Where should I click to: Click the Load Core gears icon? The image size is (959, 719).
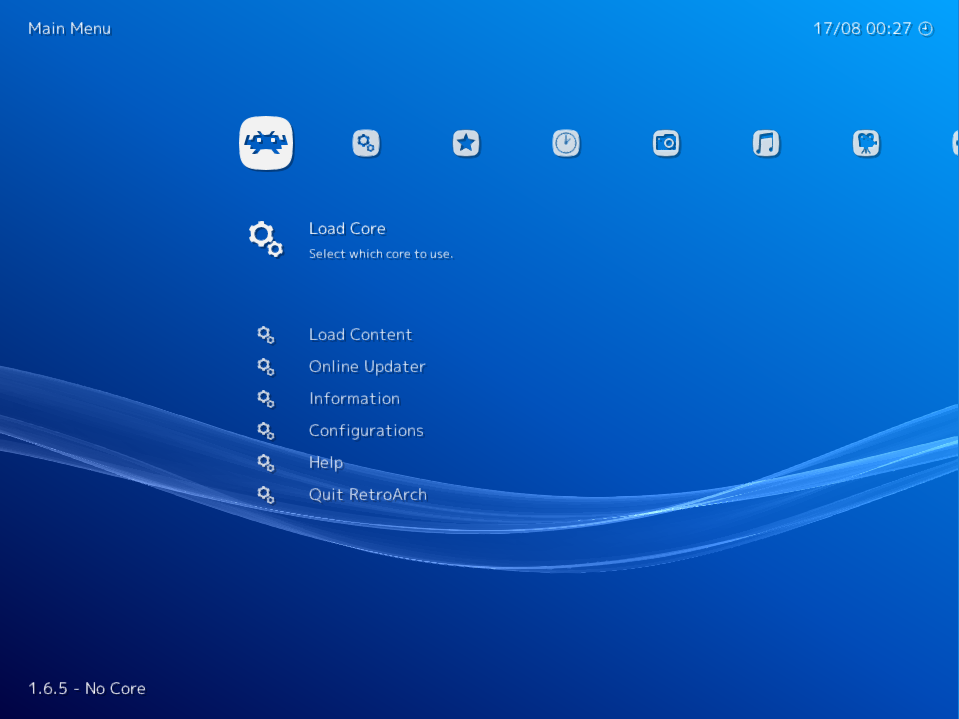264,238
